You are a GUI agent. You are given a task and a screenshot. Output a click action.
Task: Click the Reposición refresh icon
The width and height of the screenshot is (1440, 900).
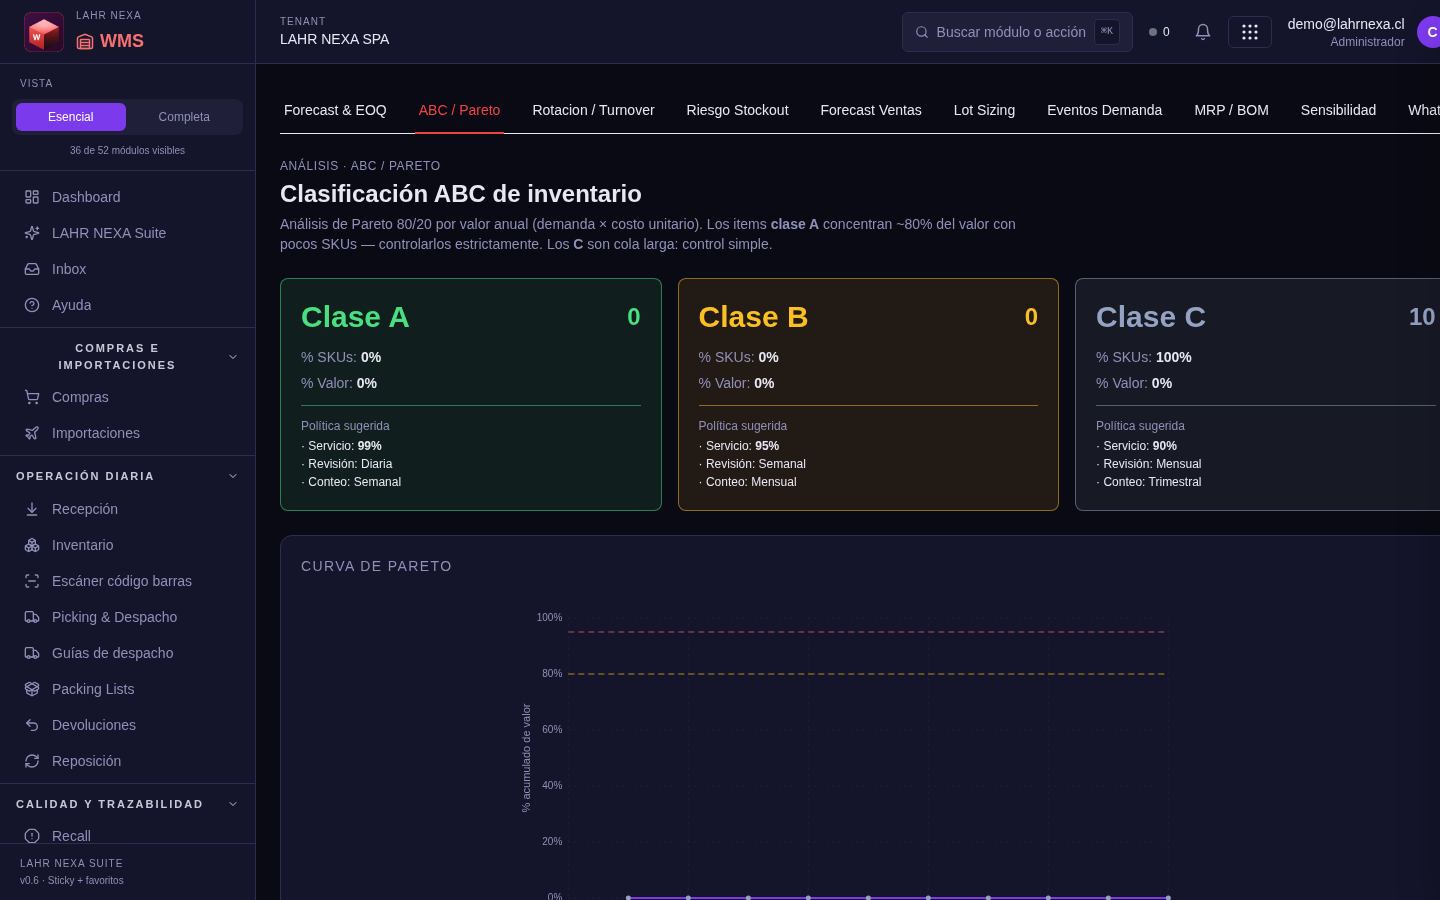click(x=32, y=761)
